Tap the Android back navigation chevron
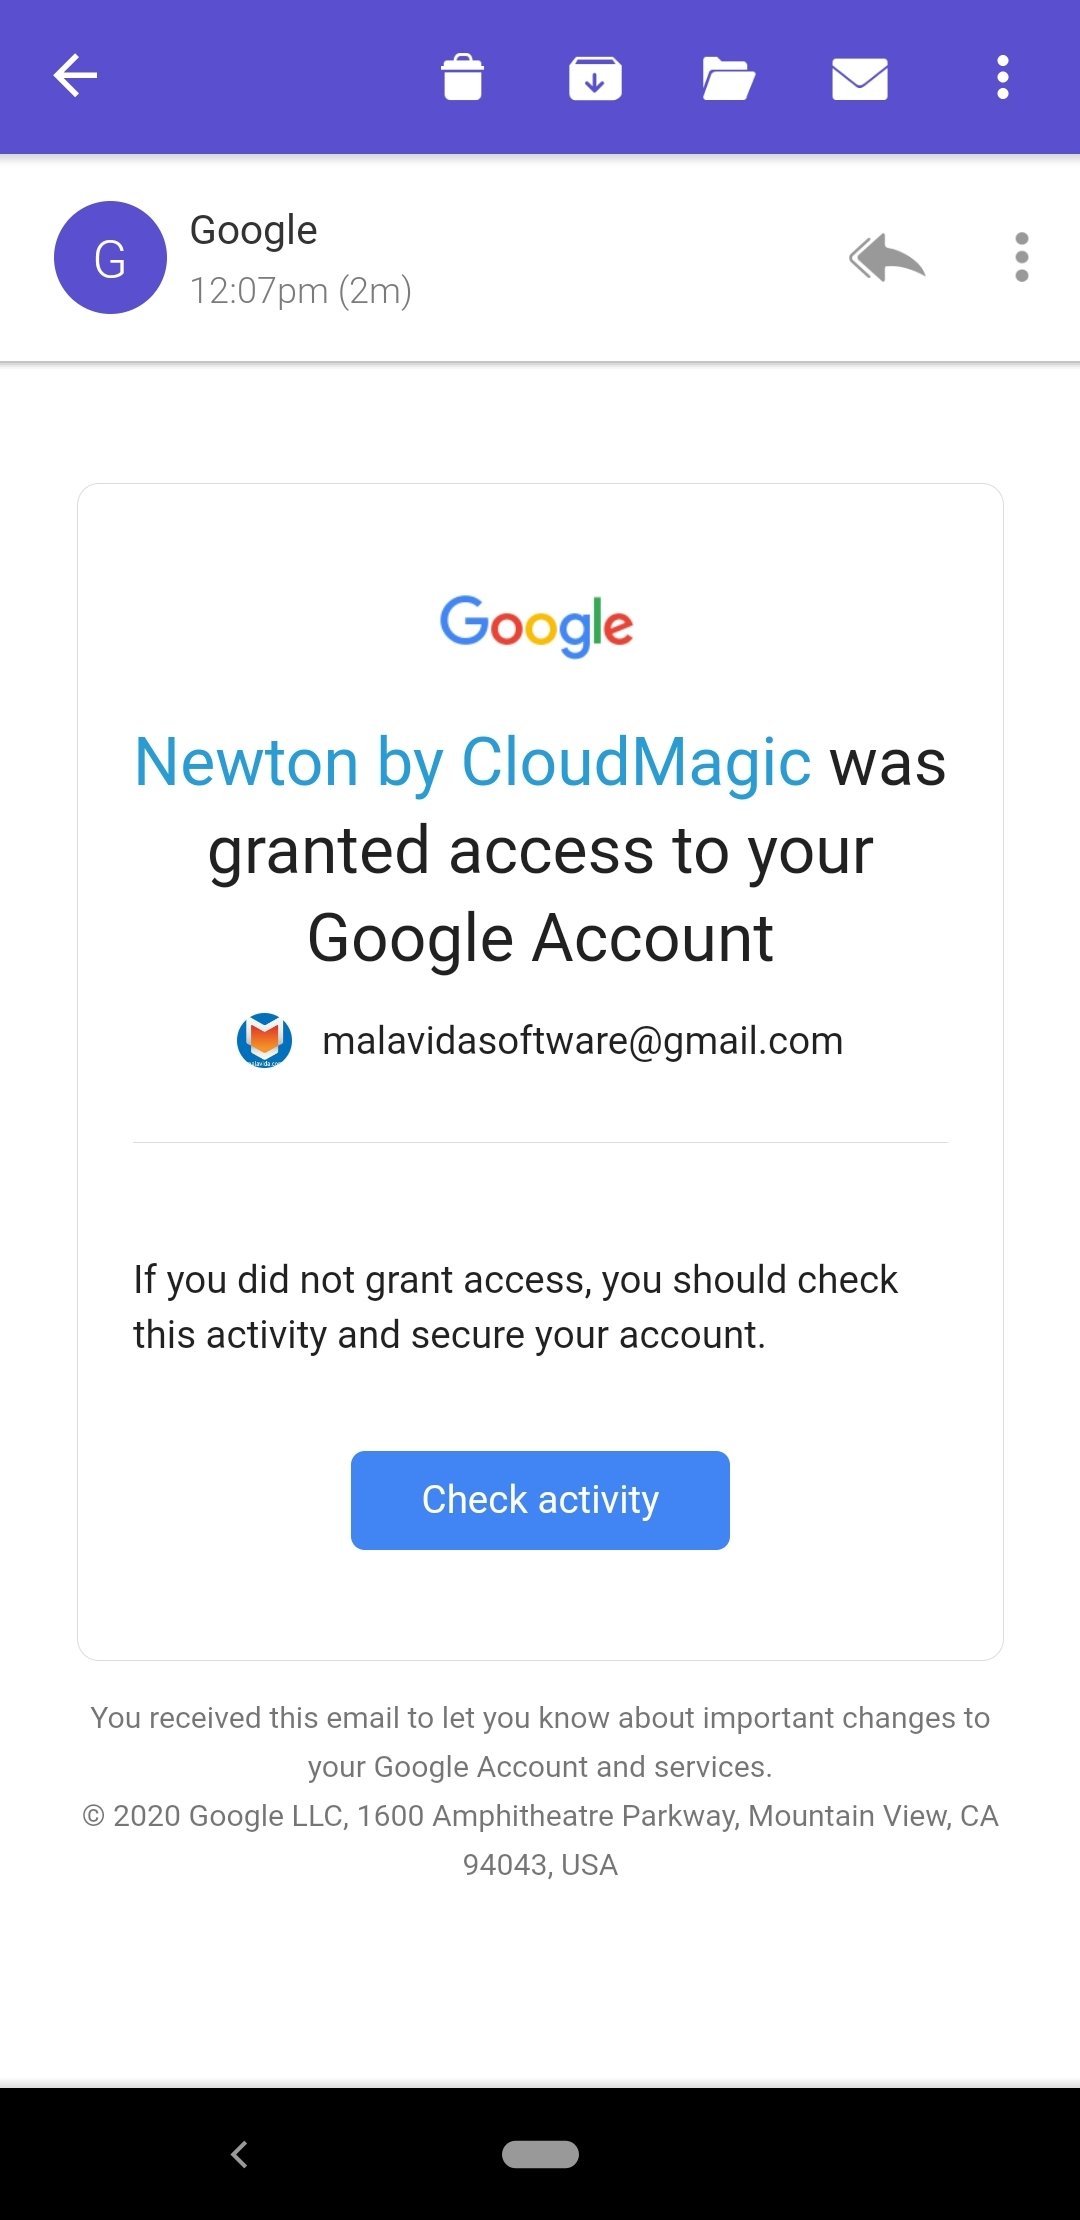 pos(239,2154)
